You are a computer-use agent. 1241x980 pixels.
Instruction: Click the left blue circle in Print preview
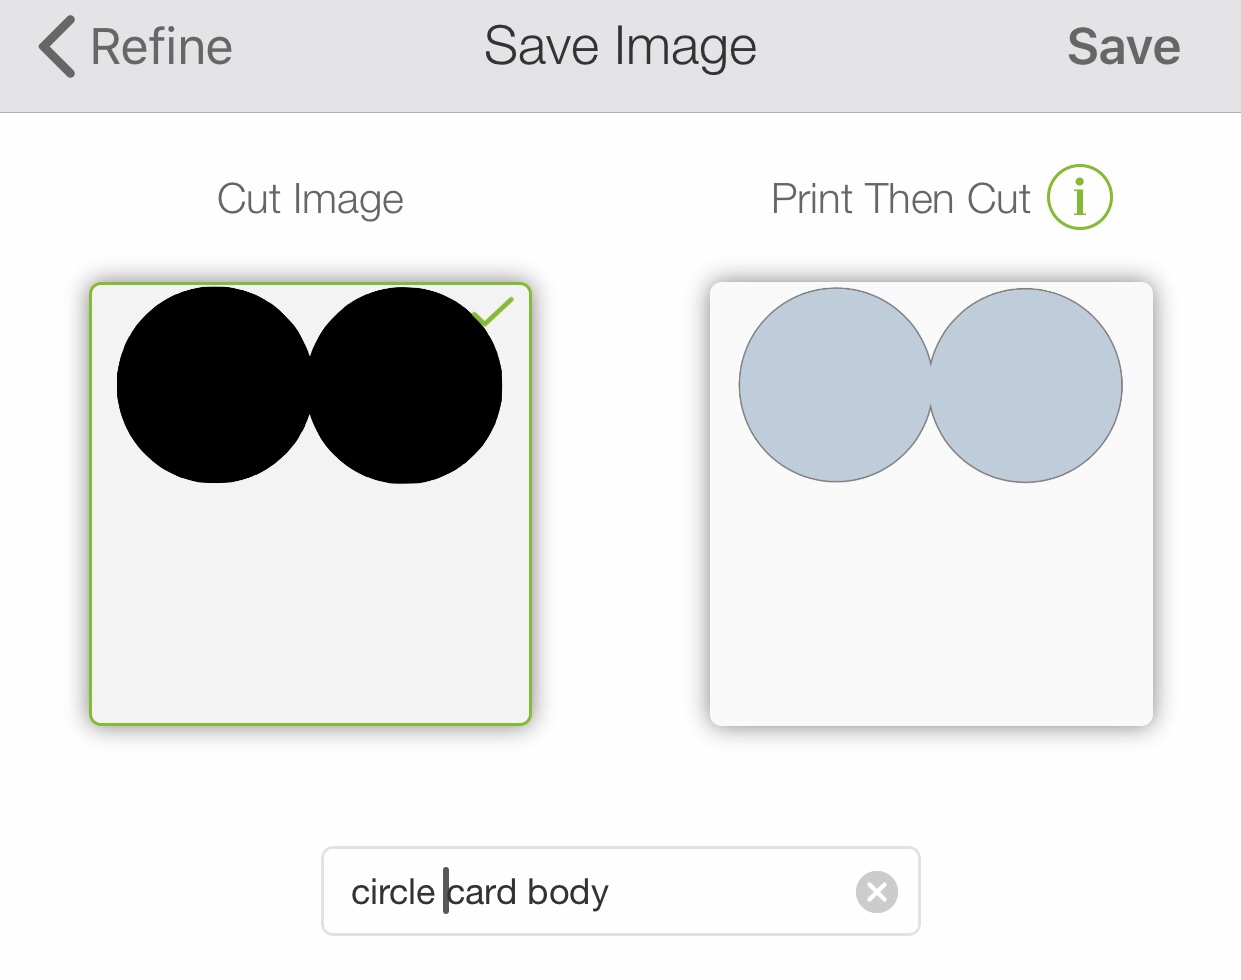pos(835,385)
